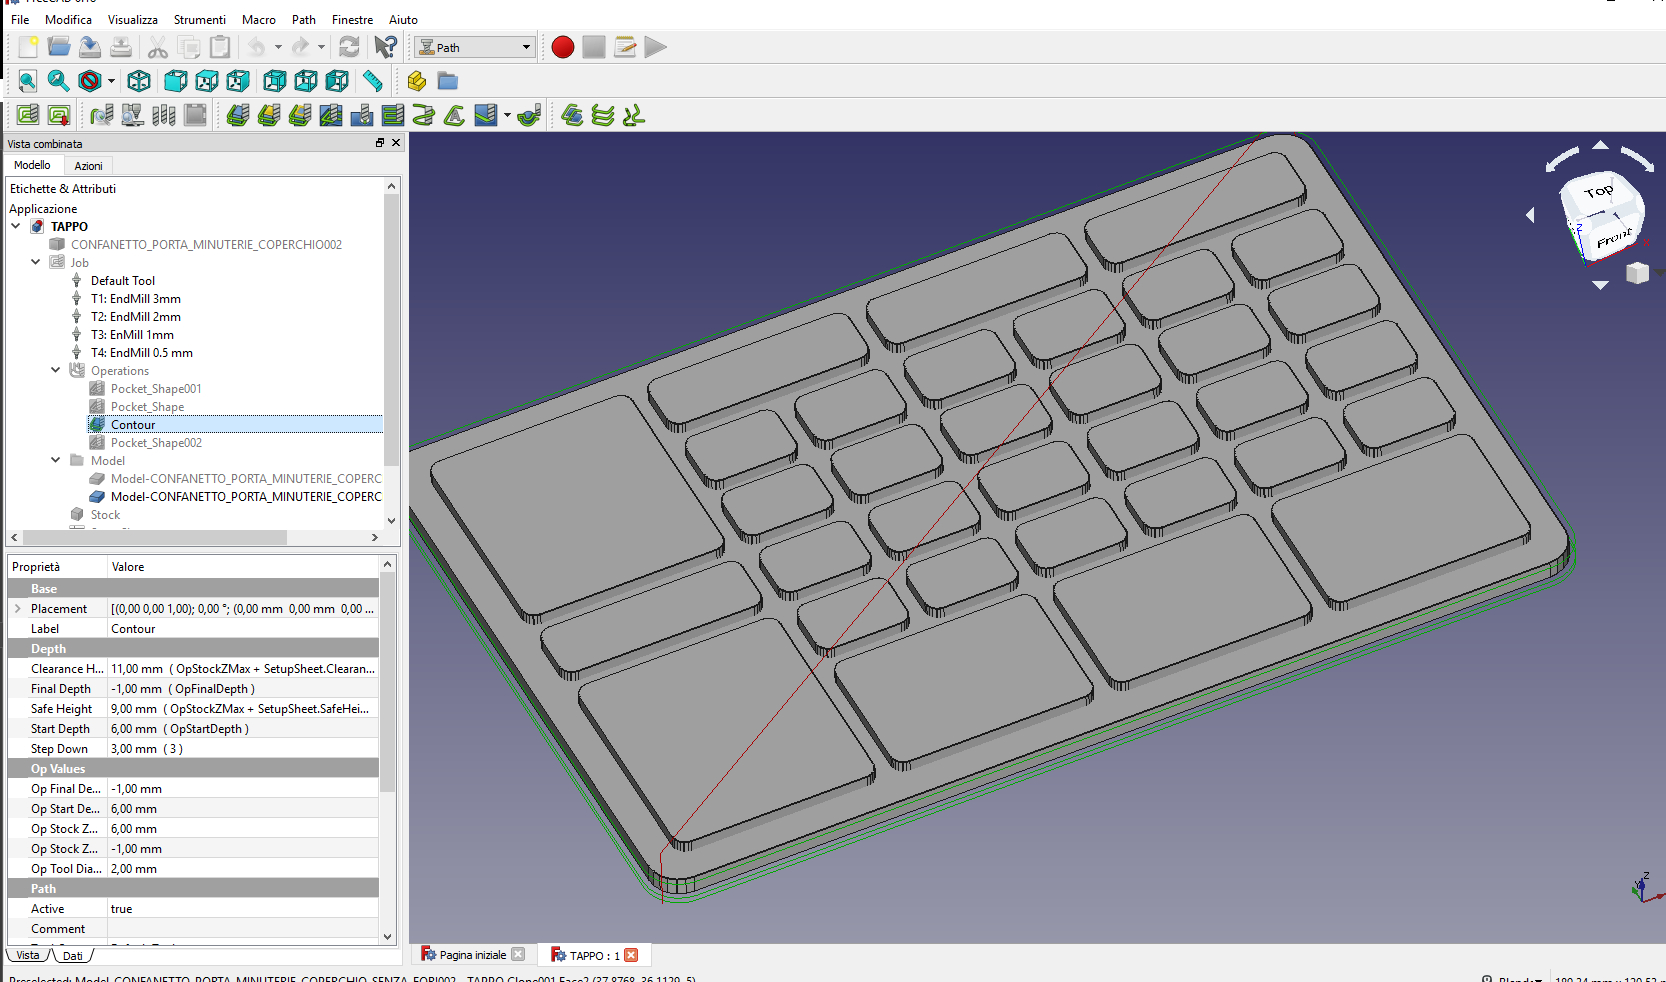Click the Top face of navigation cube

point(1599,191)
